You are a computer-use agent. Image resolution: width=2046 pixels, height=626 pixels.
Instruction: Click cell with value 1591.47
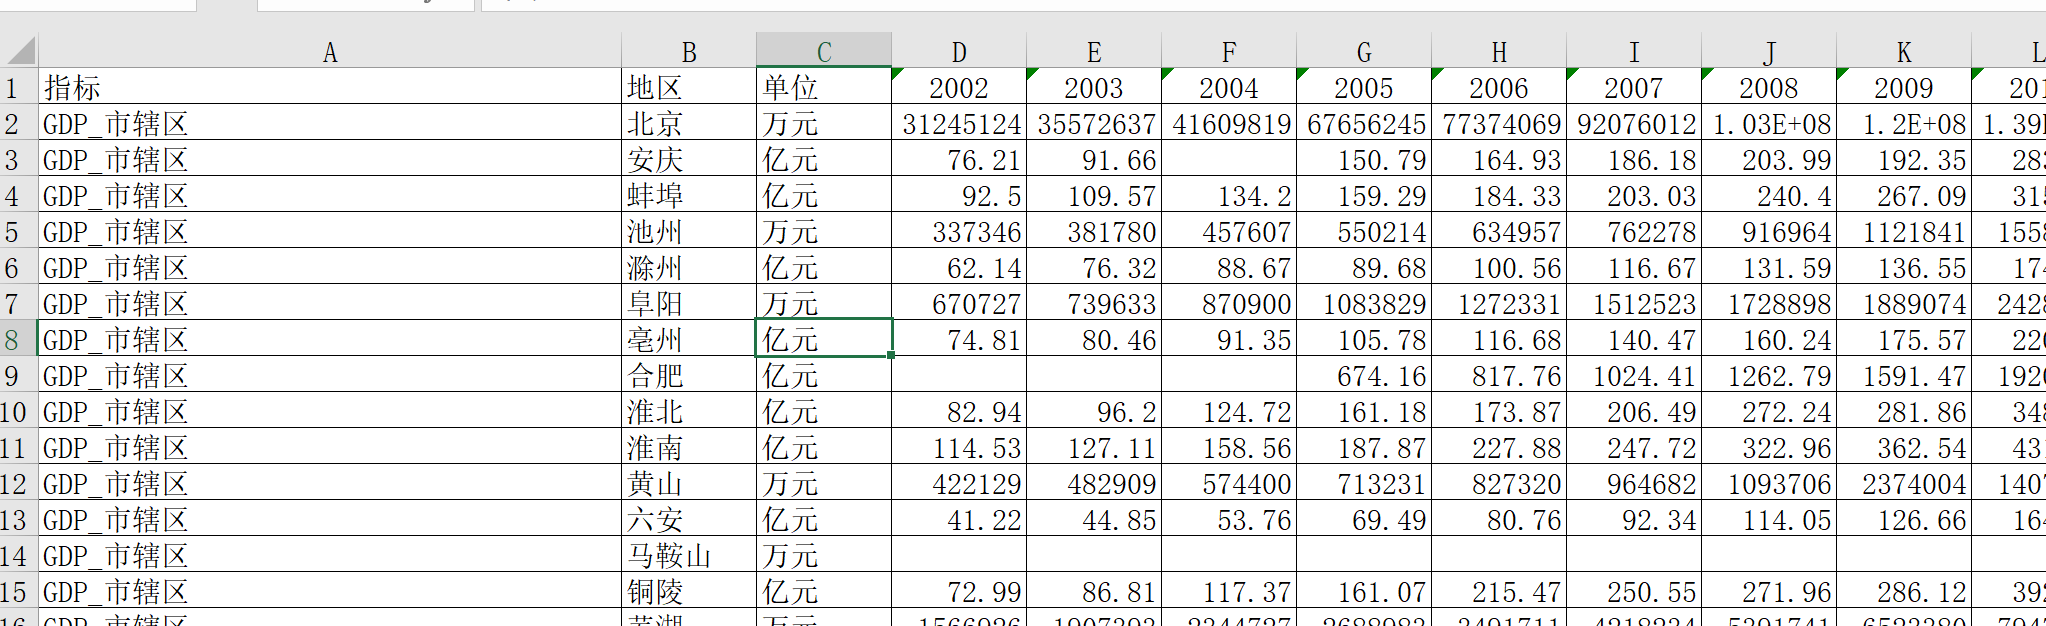click(x=1904, y=375)
